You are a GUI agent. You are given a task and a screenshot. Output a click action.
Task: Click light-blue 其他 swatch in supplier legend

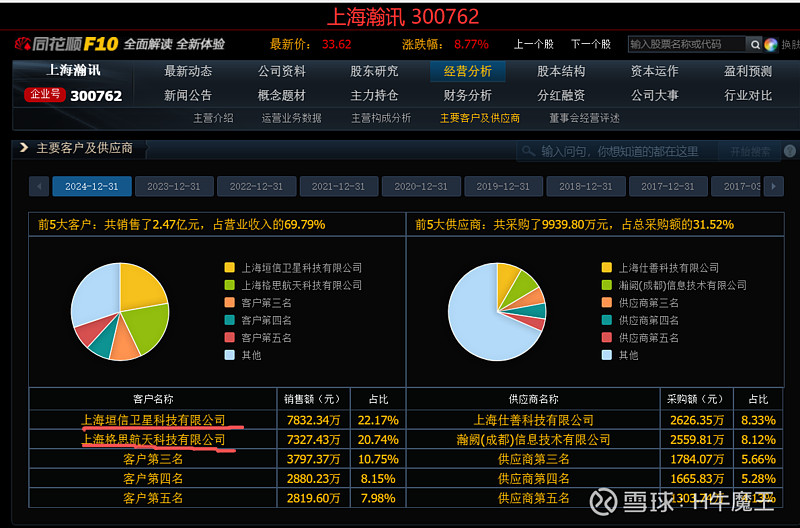[x=607, y=355]
